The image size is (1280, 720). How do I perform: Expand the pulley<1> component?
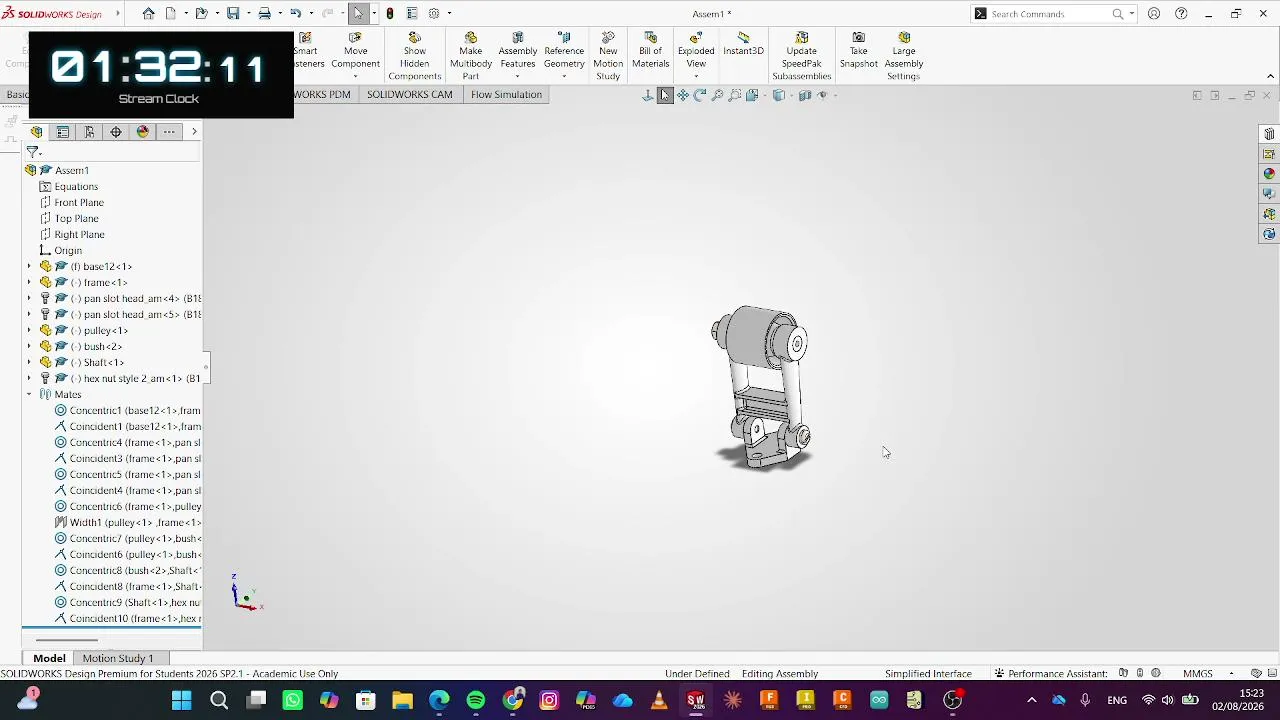(x=29, y=330)
